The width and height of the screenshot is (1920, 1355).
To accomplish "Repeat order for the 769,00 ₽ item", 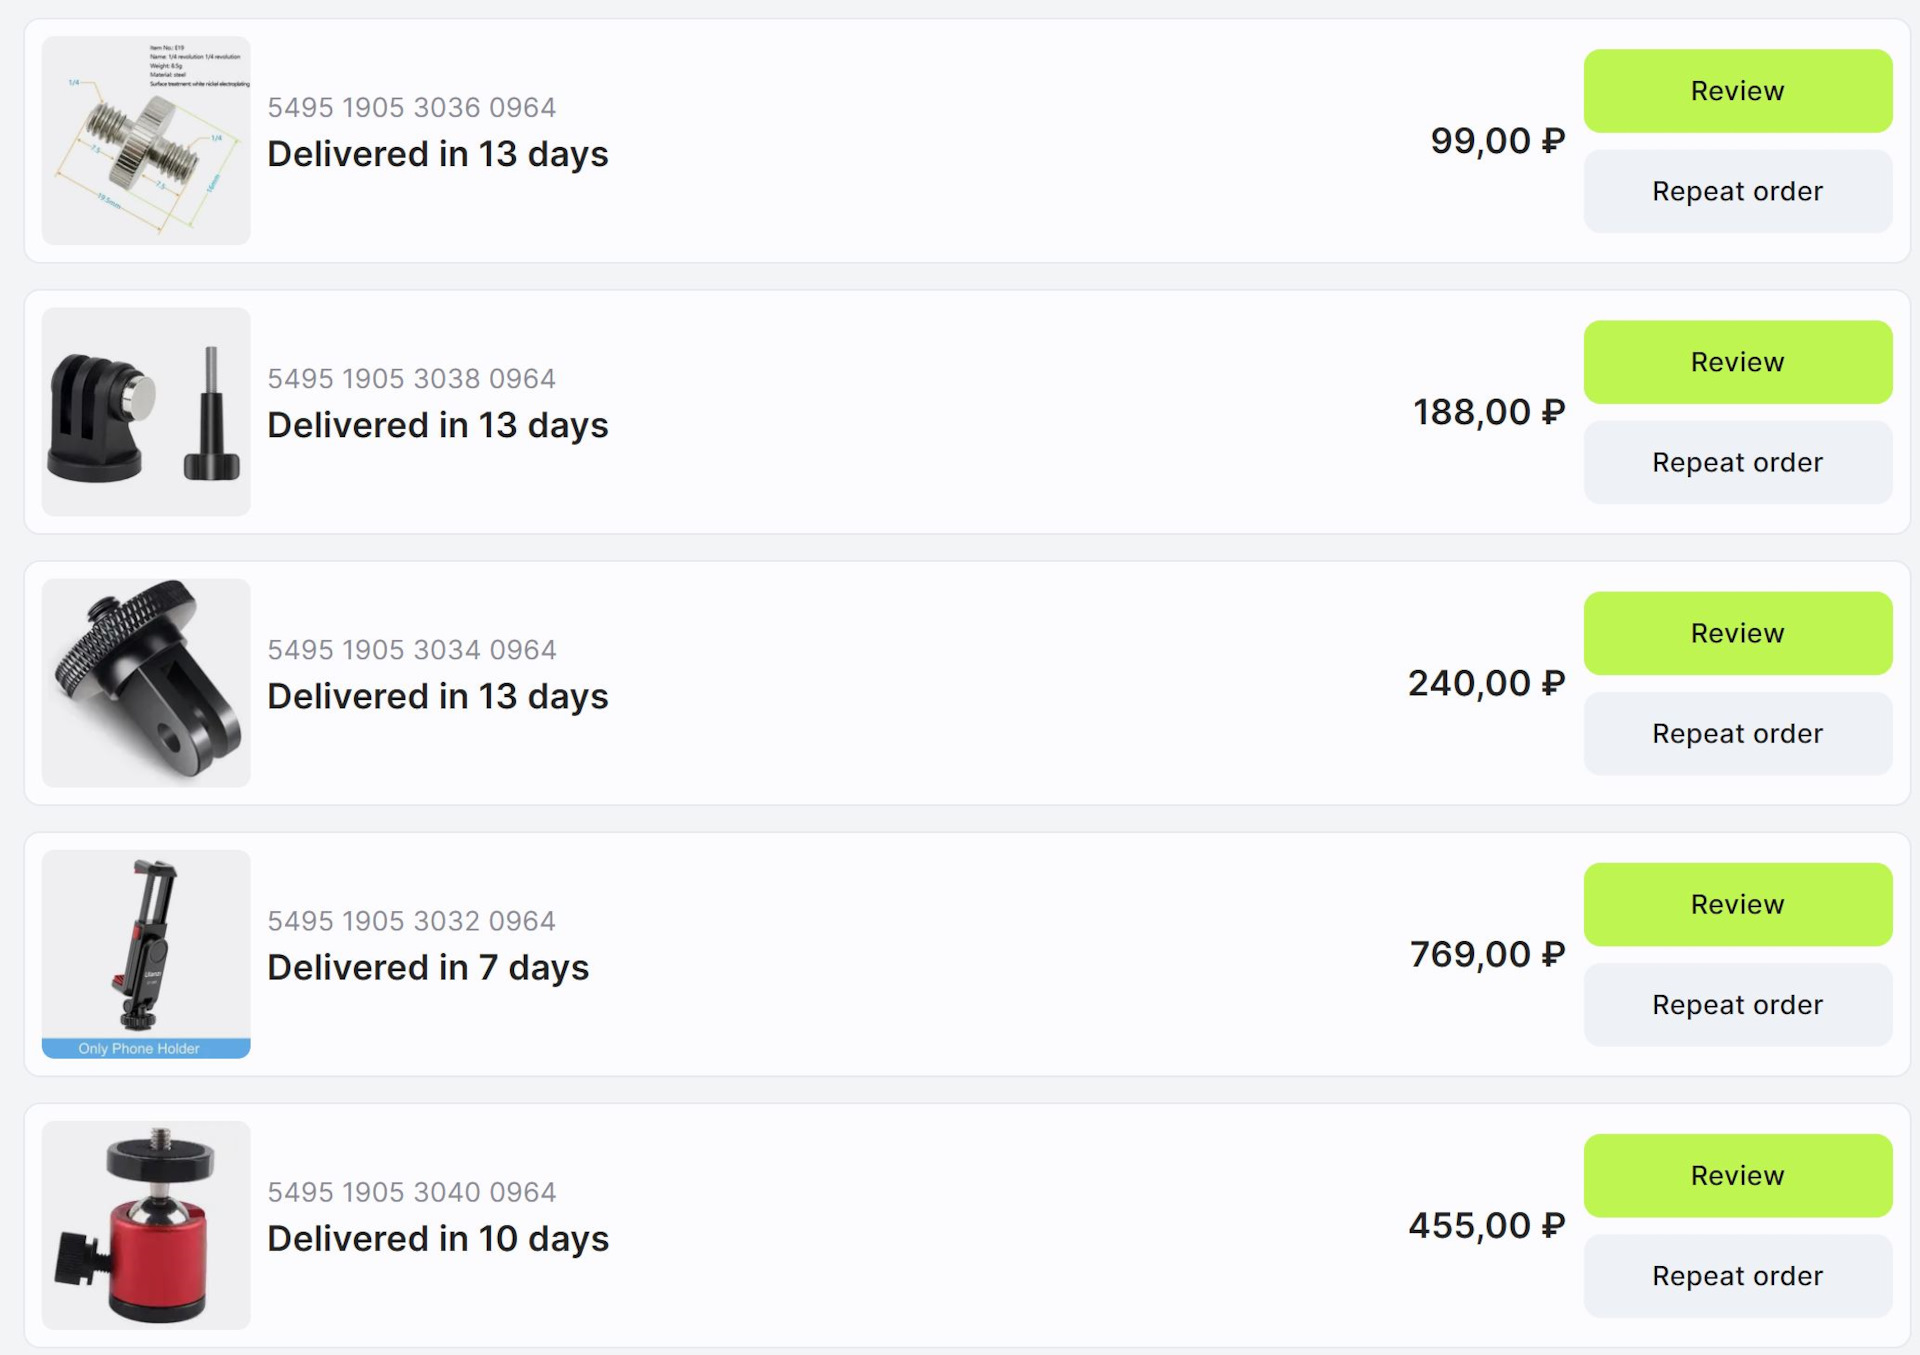I will click(x=1737, y=1004).
